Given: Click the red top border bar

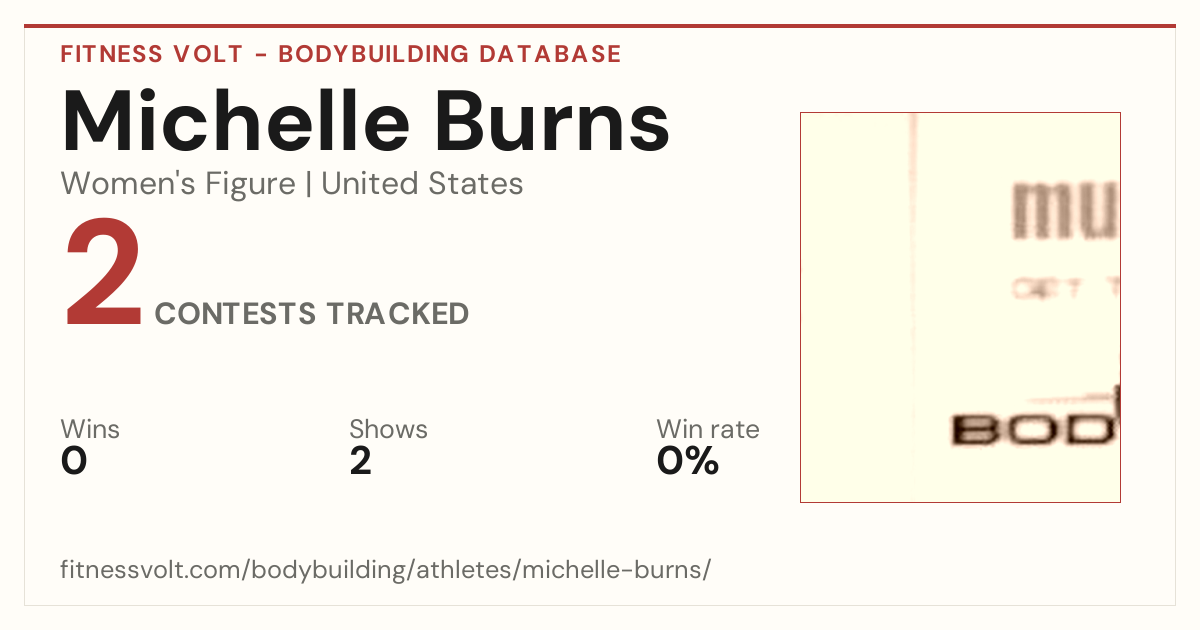Looking at the screenshot, I should [600, 26].
